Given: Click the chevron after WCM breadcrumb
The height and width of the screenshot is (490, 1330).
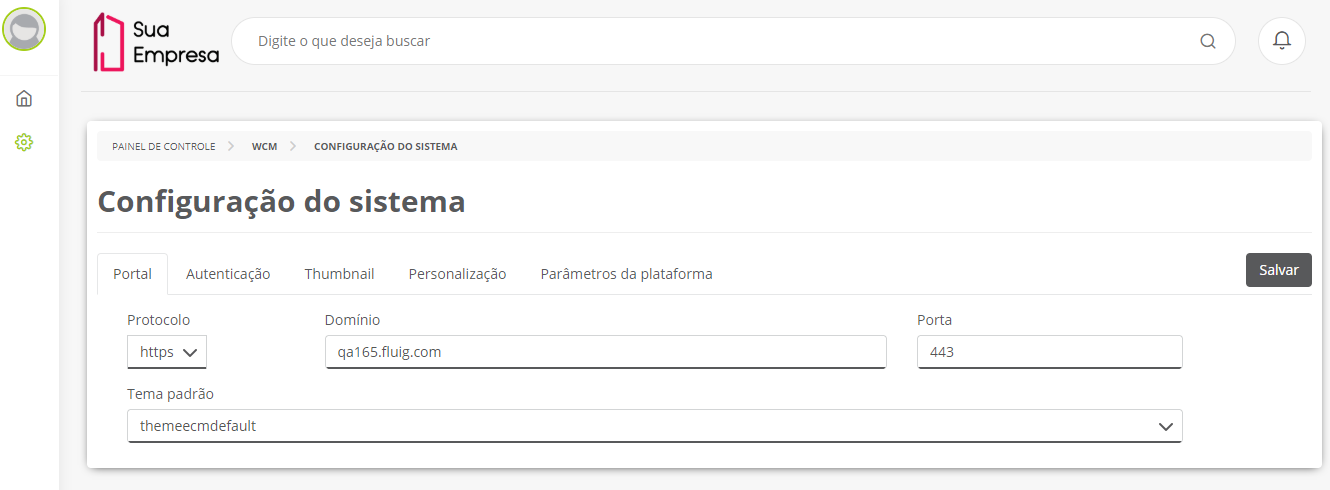Looking at the screenshot, I should tap(293, 146).
